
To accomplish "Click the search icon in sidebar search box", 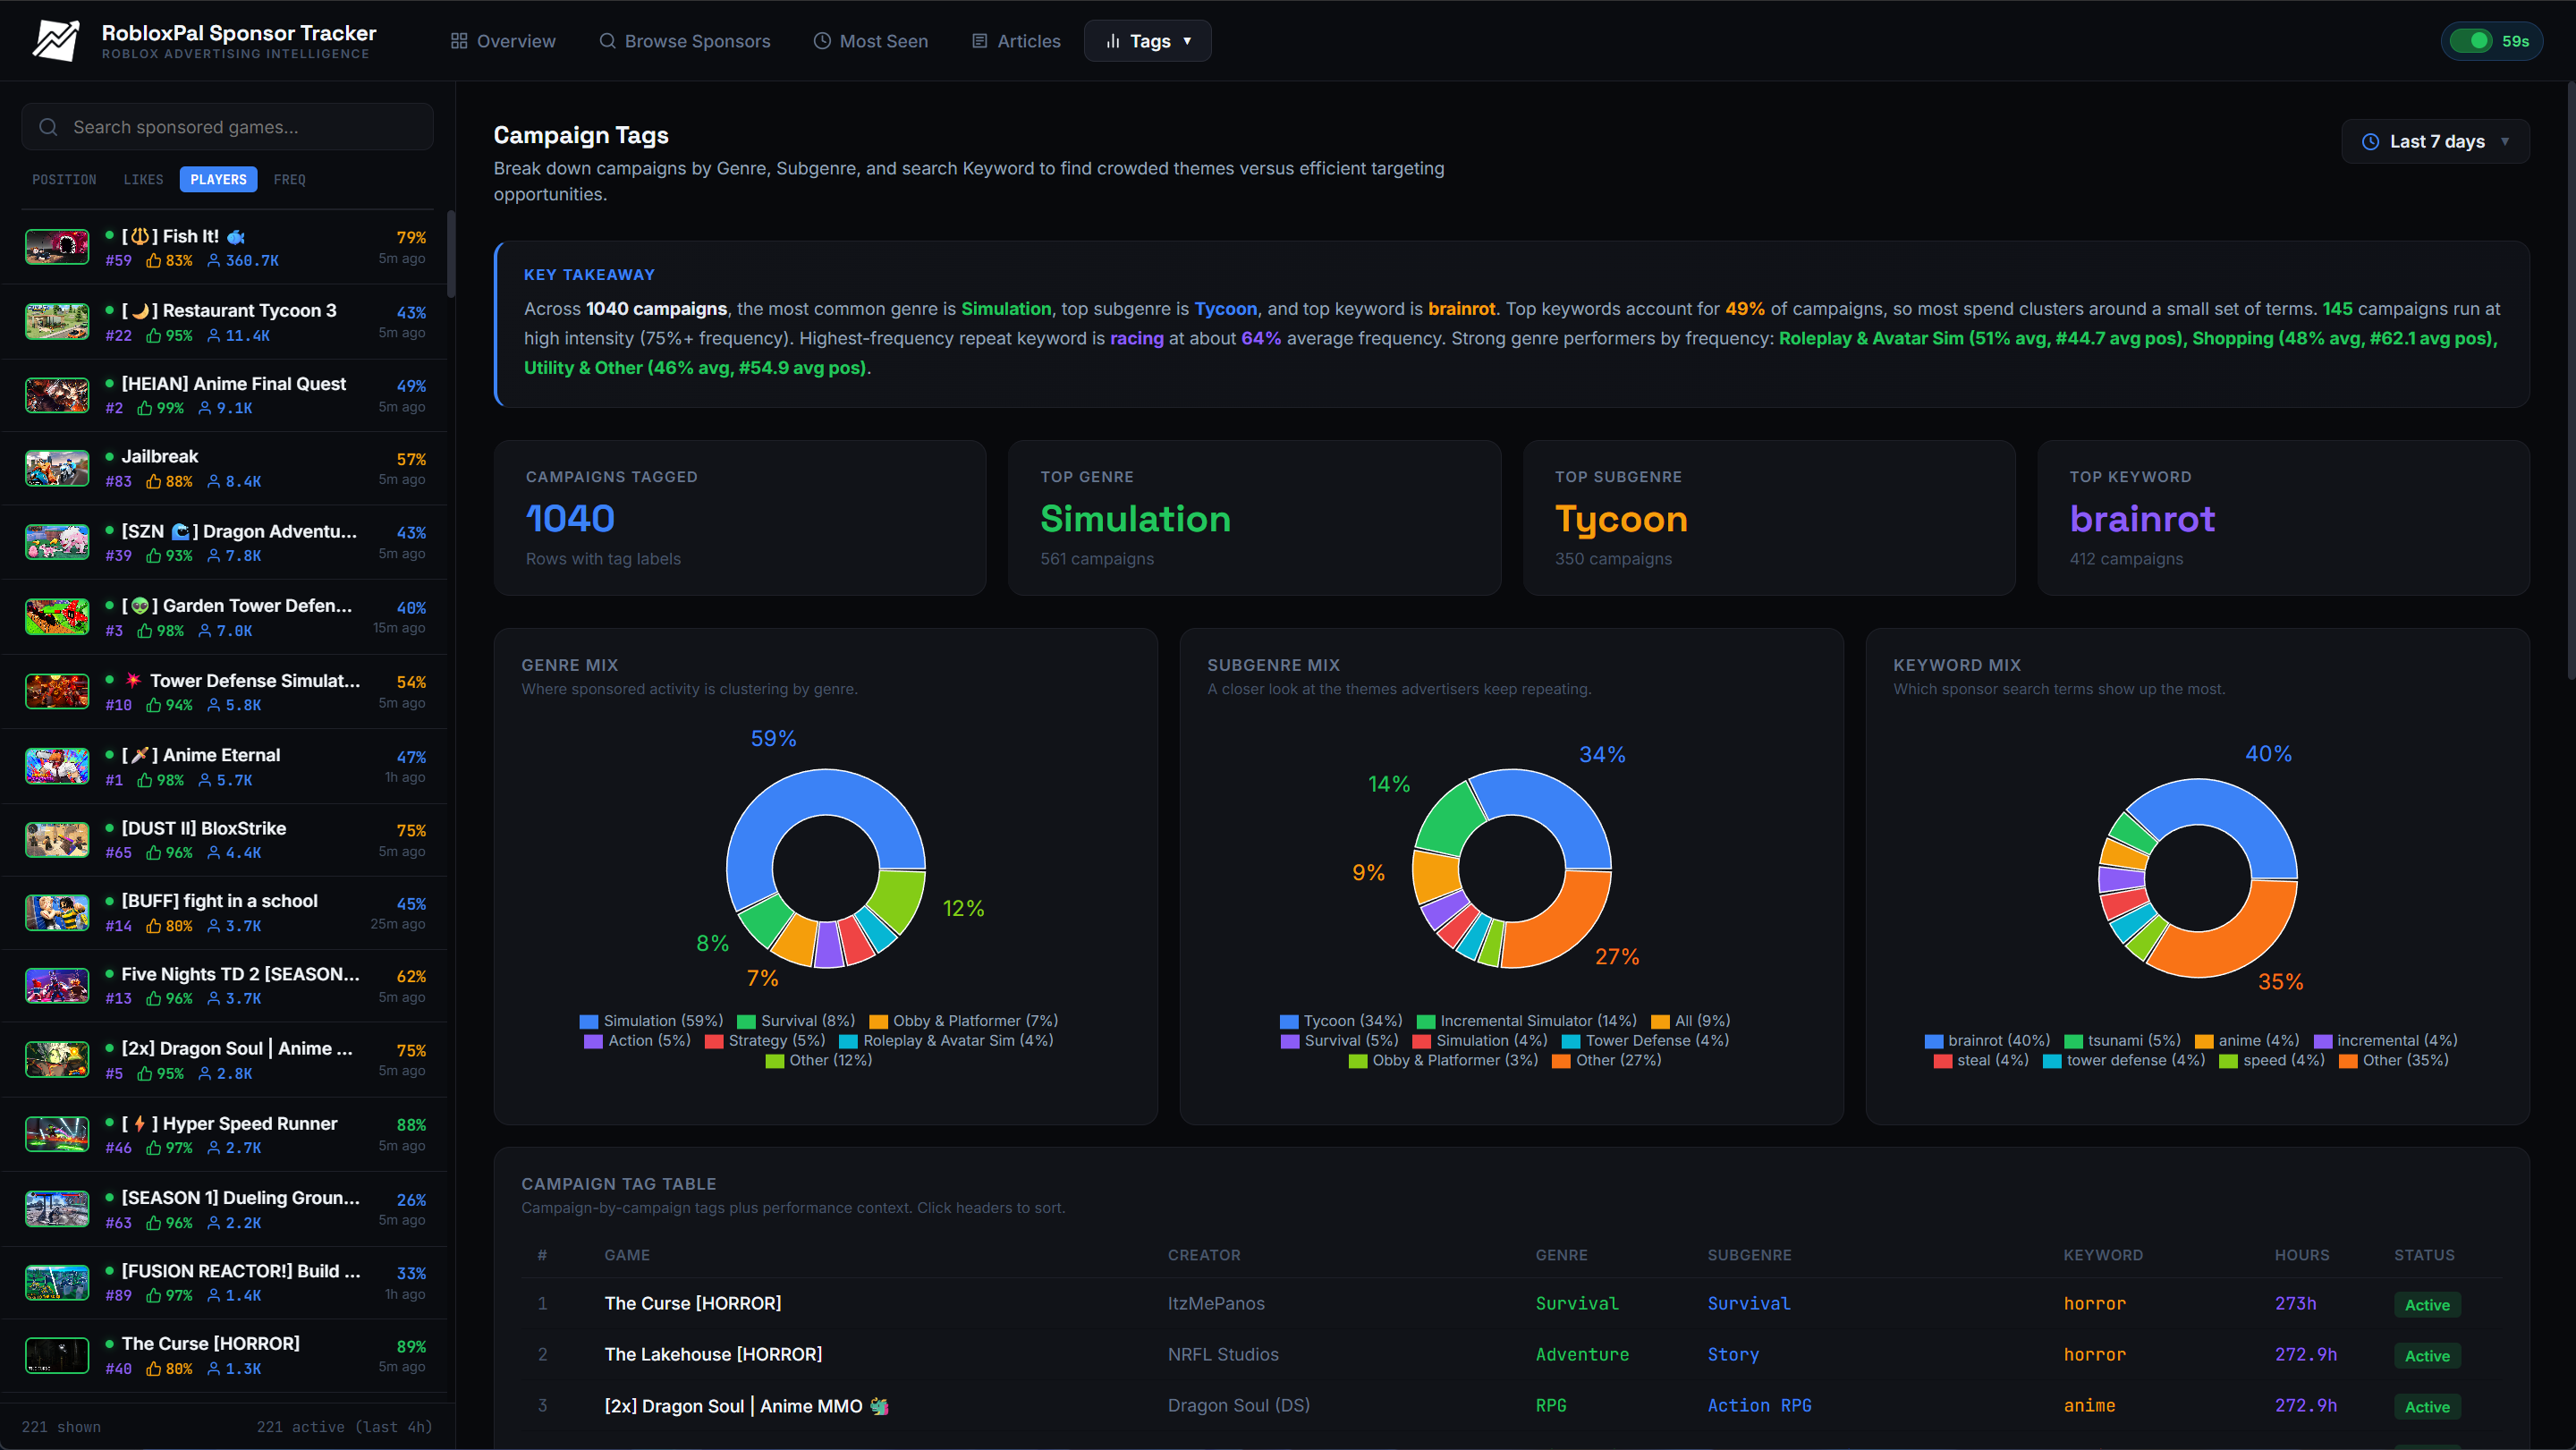I will tap(48, 127).
